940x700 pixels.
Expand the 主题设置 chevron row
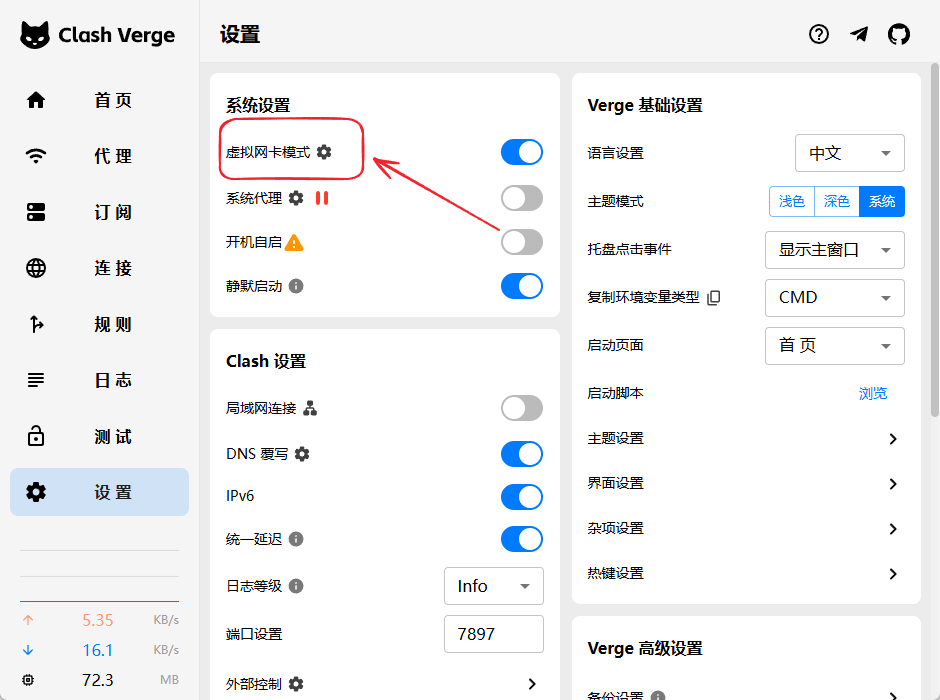893,439
